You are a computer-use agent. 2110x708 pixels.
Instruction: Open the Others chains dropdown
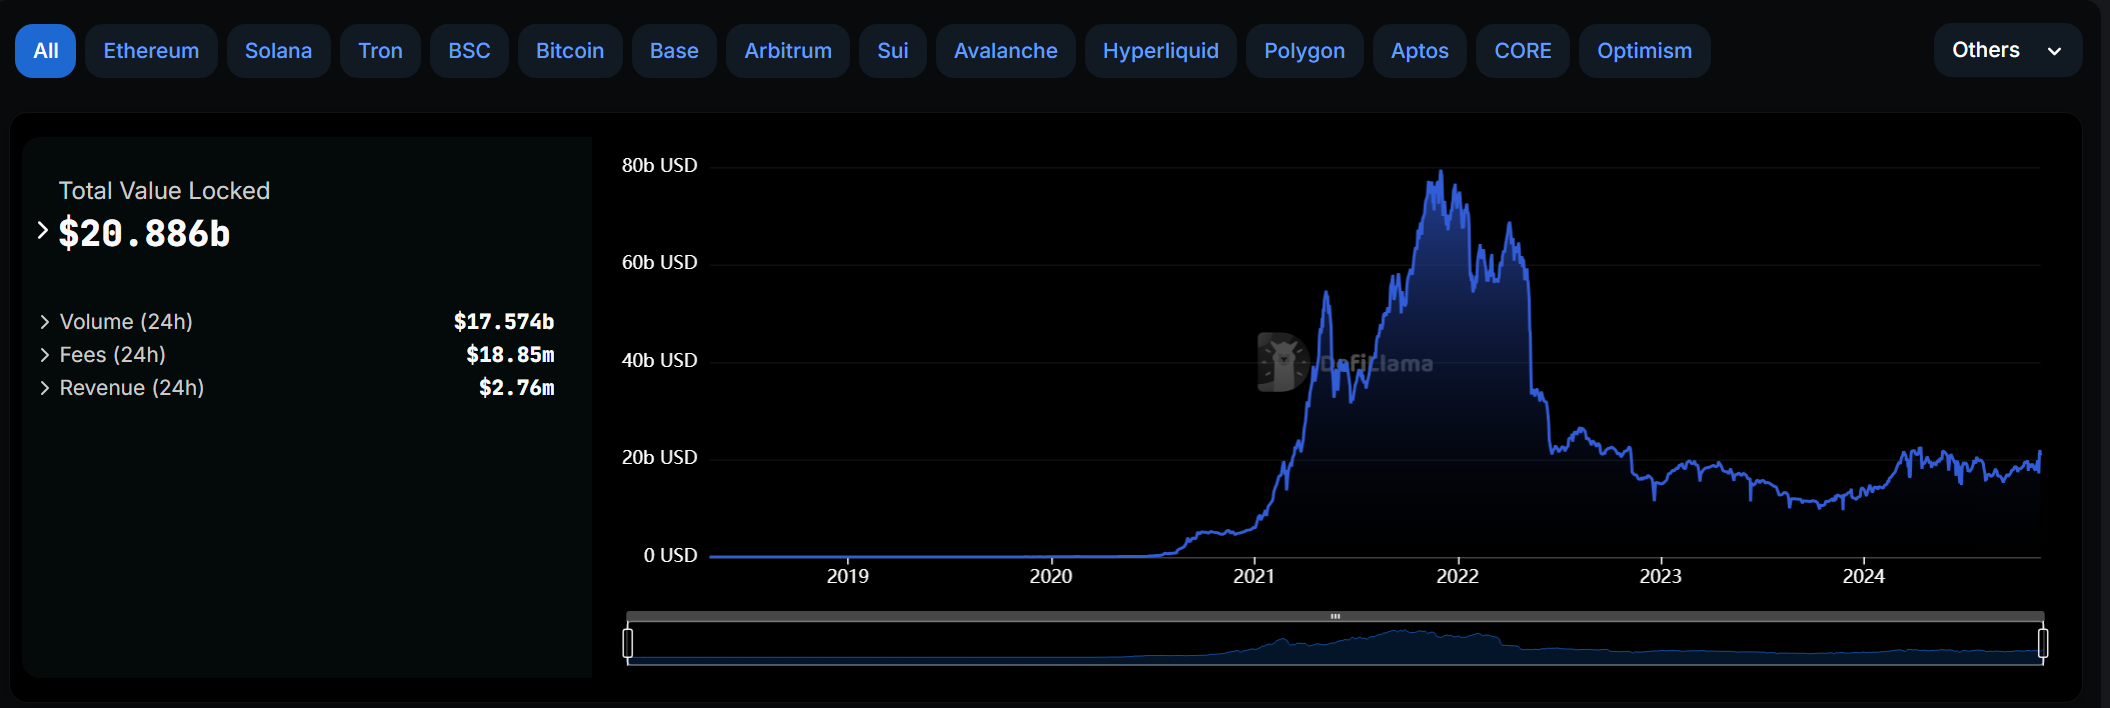2008,50
